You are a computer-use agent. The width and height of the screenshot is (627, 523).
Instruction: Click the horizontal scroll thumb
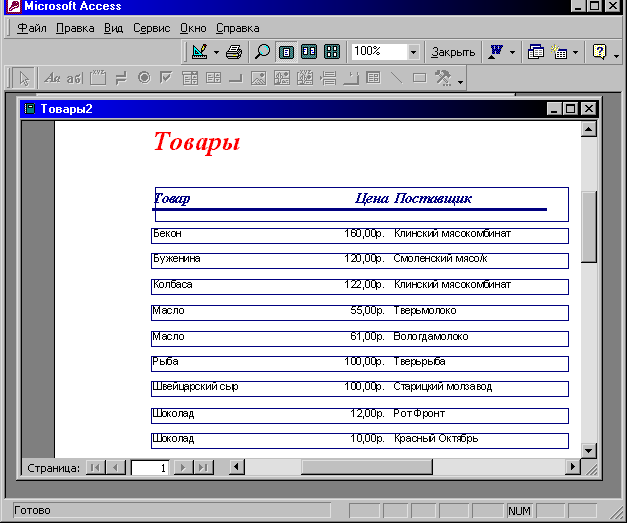coord(367,467)
